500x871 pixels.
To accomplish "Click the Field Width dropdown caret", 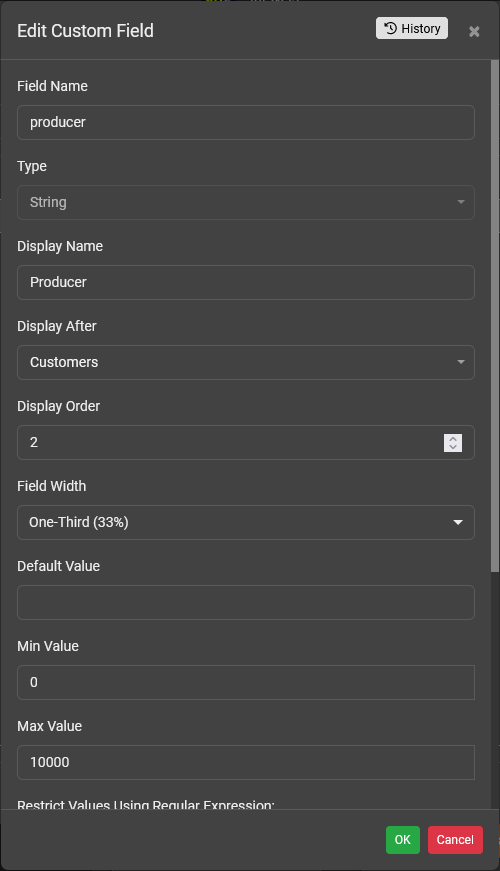I will 458,522.
